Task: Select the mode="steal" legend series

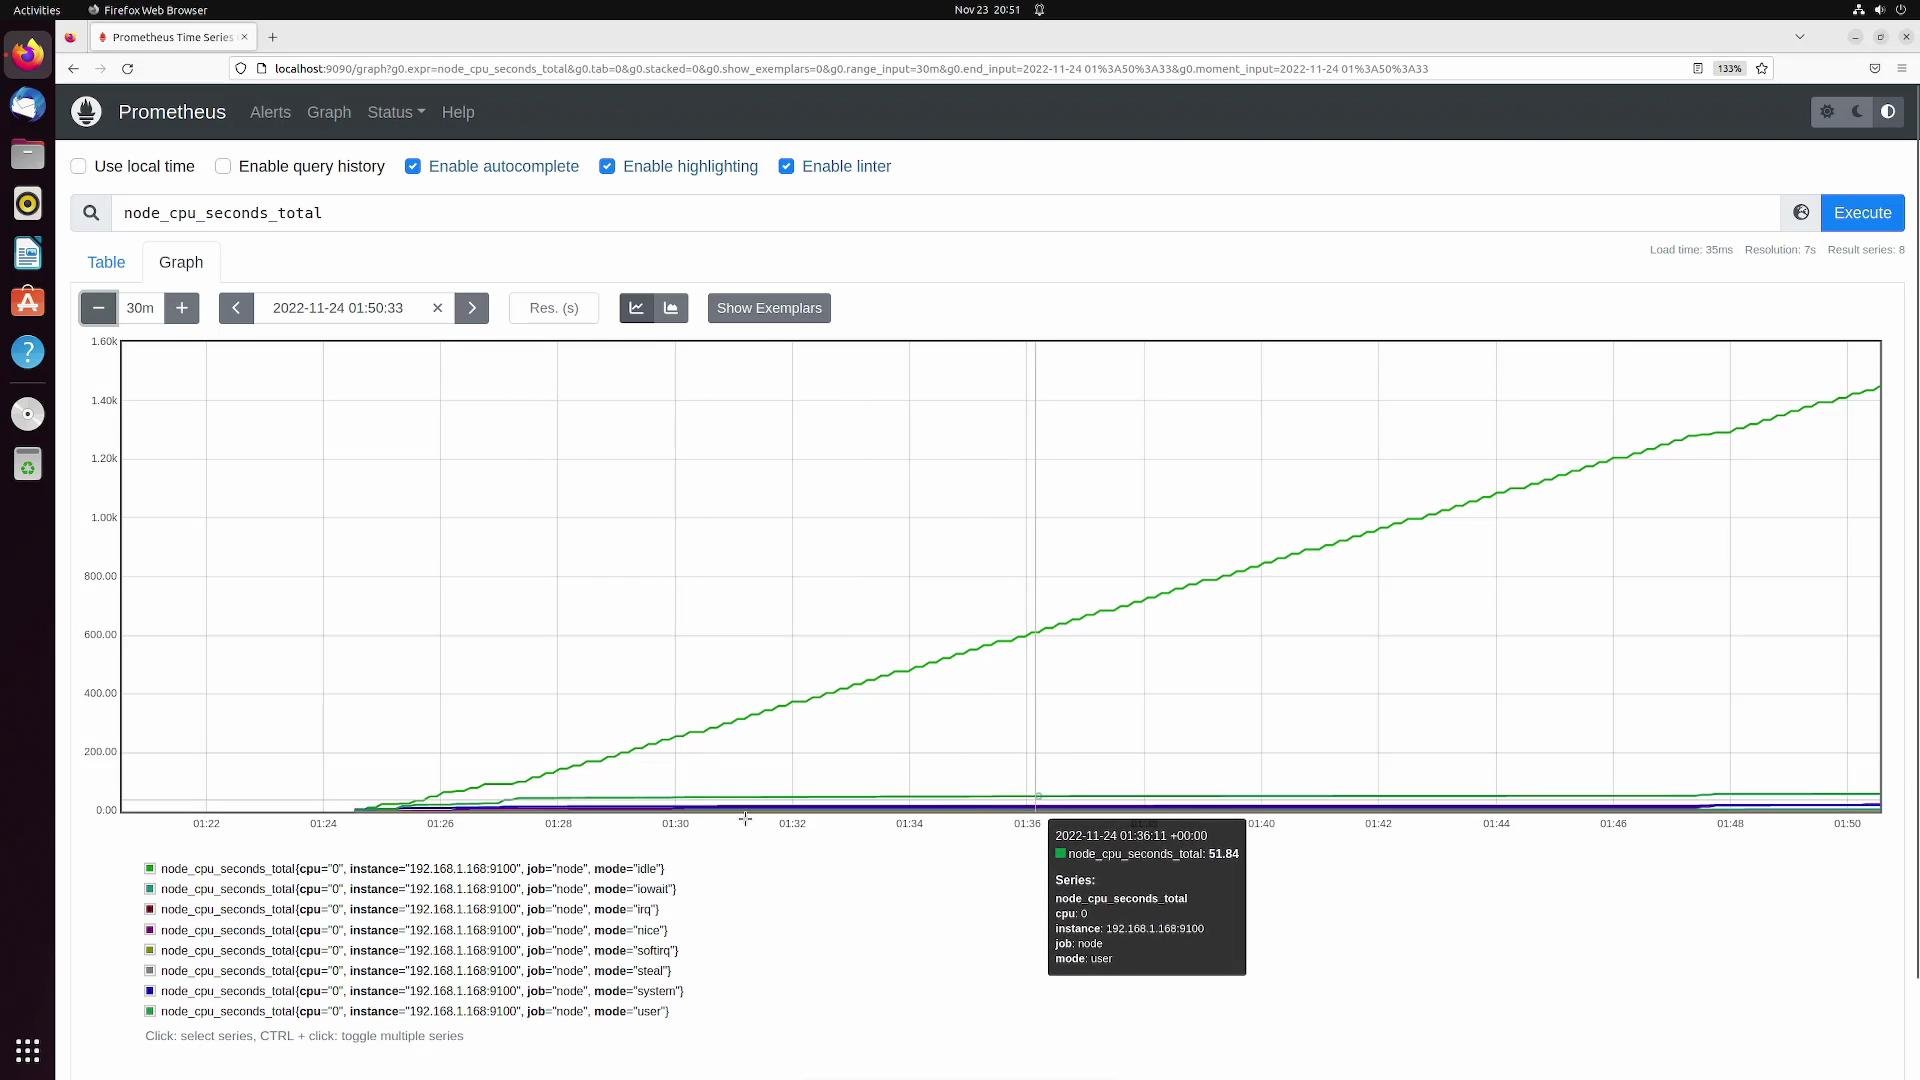Action: click(x=408, y=971)
